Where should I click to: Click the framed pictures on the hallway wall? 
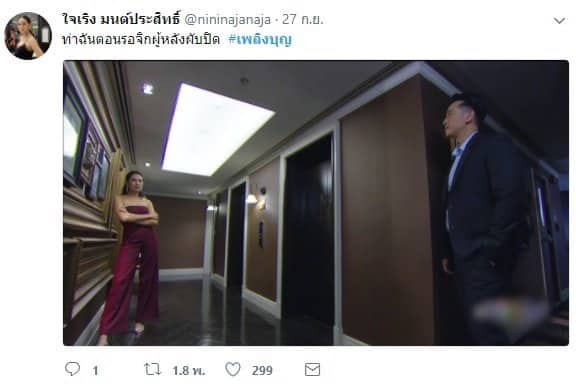click(87, 147)
